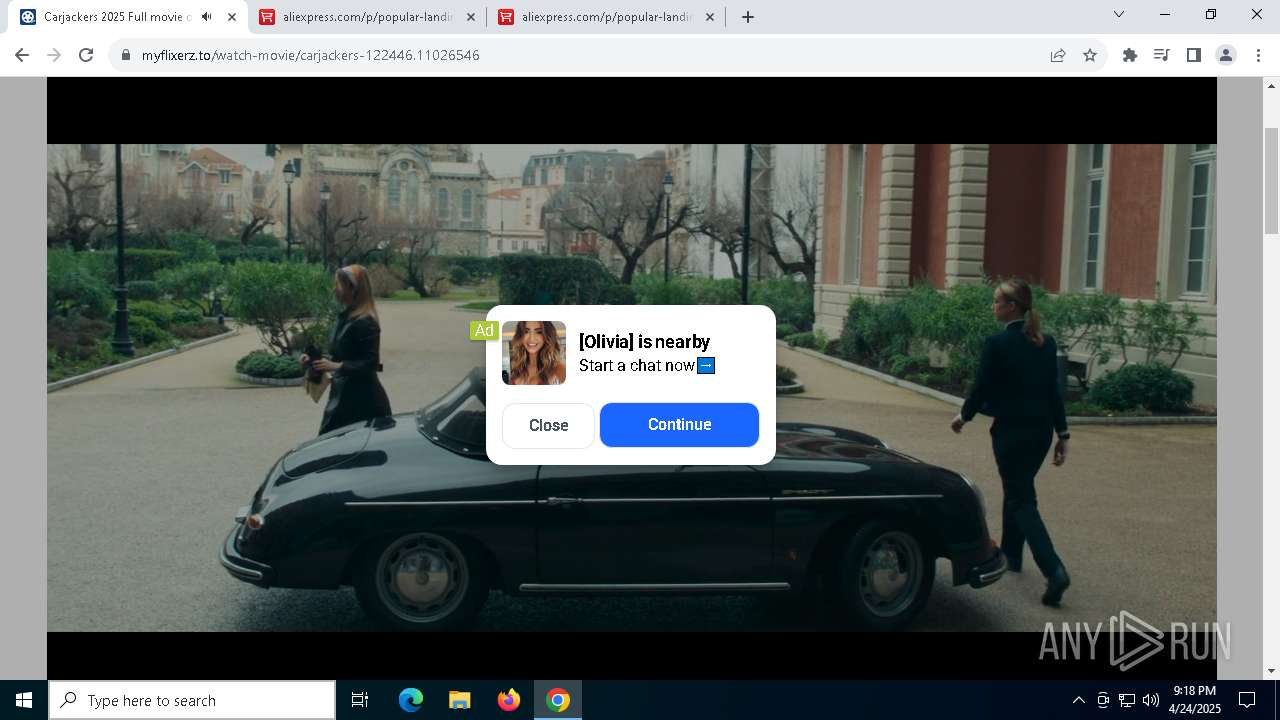Close the second aliexpress.com tab
Viewport: 1280px width, 720px height.
pyautogui.click(x=710, y=17)
